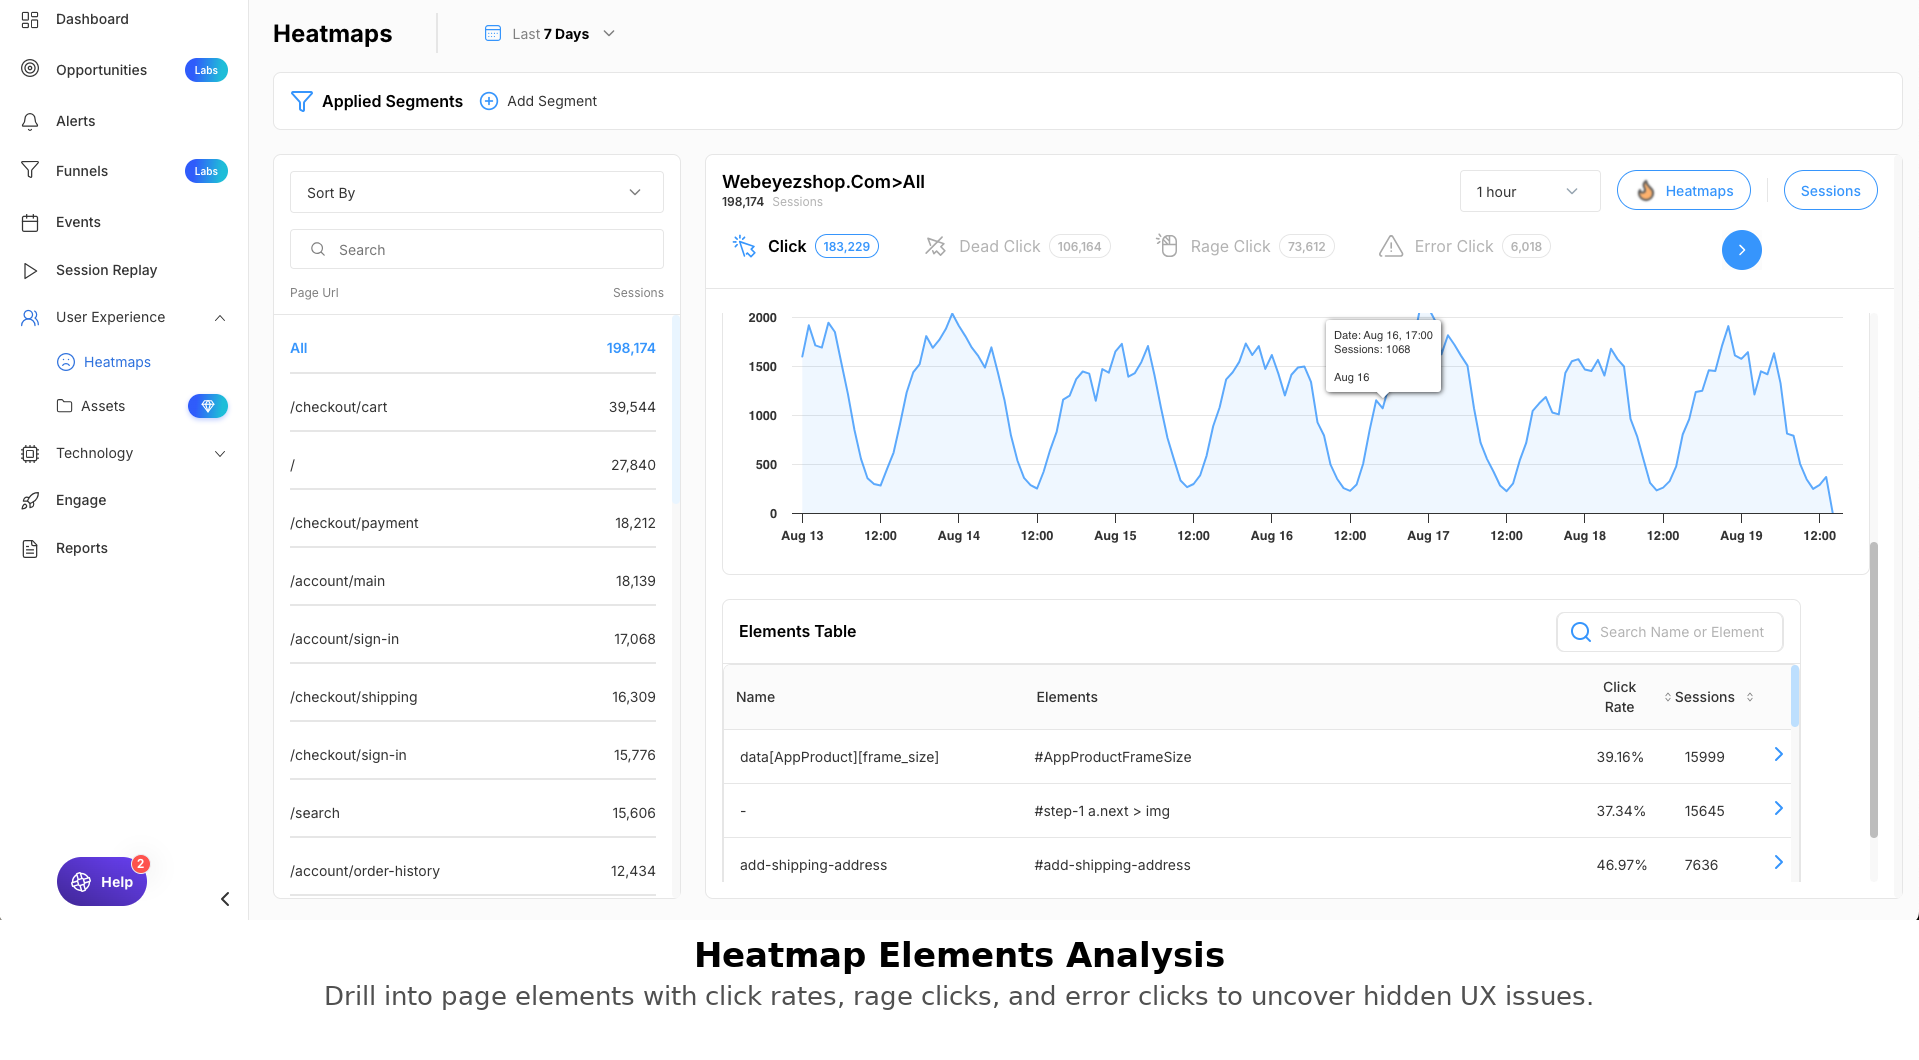Open Last 7 Days date range dropdown
This screenshot has width=1919, height=1060.
coord(550,34)
